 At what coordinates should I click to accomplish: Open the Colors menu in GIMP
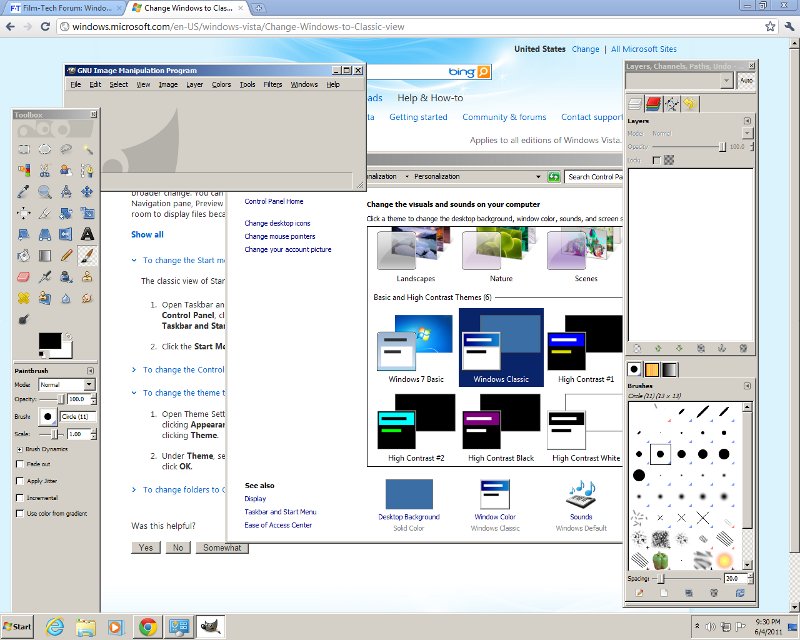(x=221, y=85)
